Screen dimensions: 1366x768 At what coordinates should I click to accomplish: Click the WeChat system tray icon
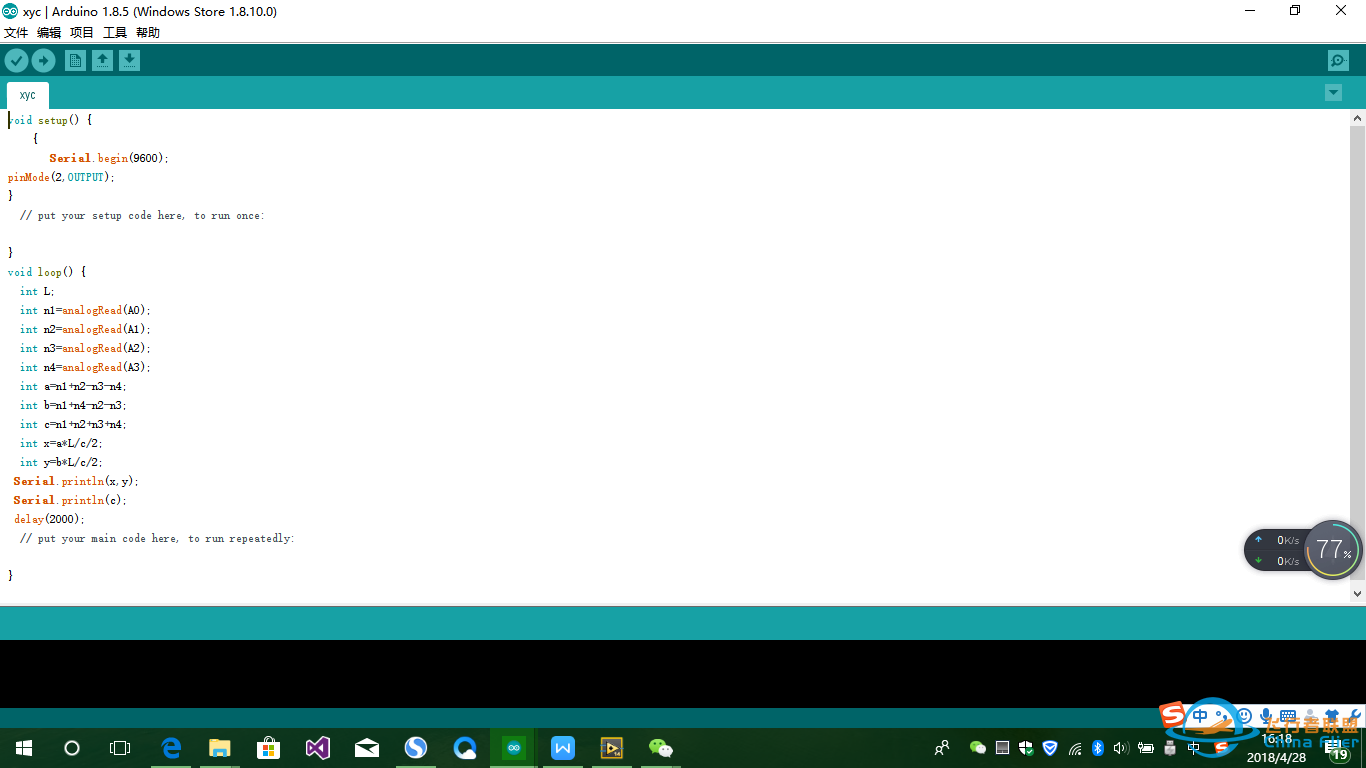coord(978,748)
